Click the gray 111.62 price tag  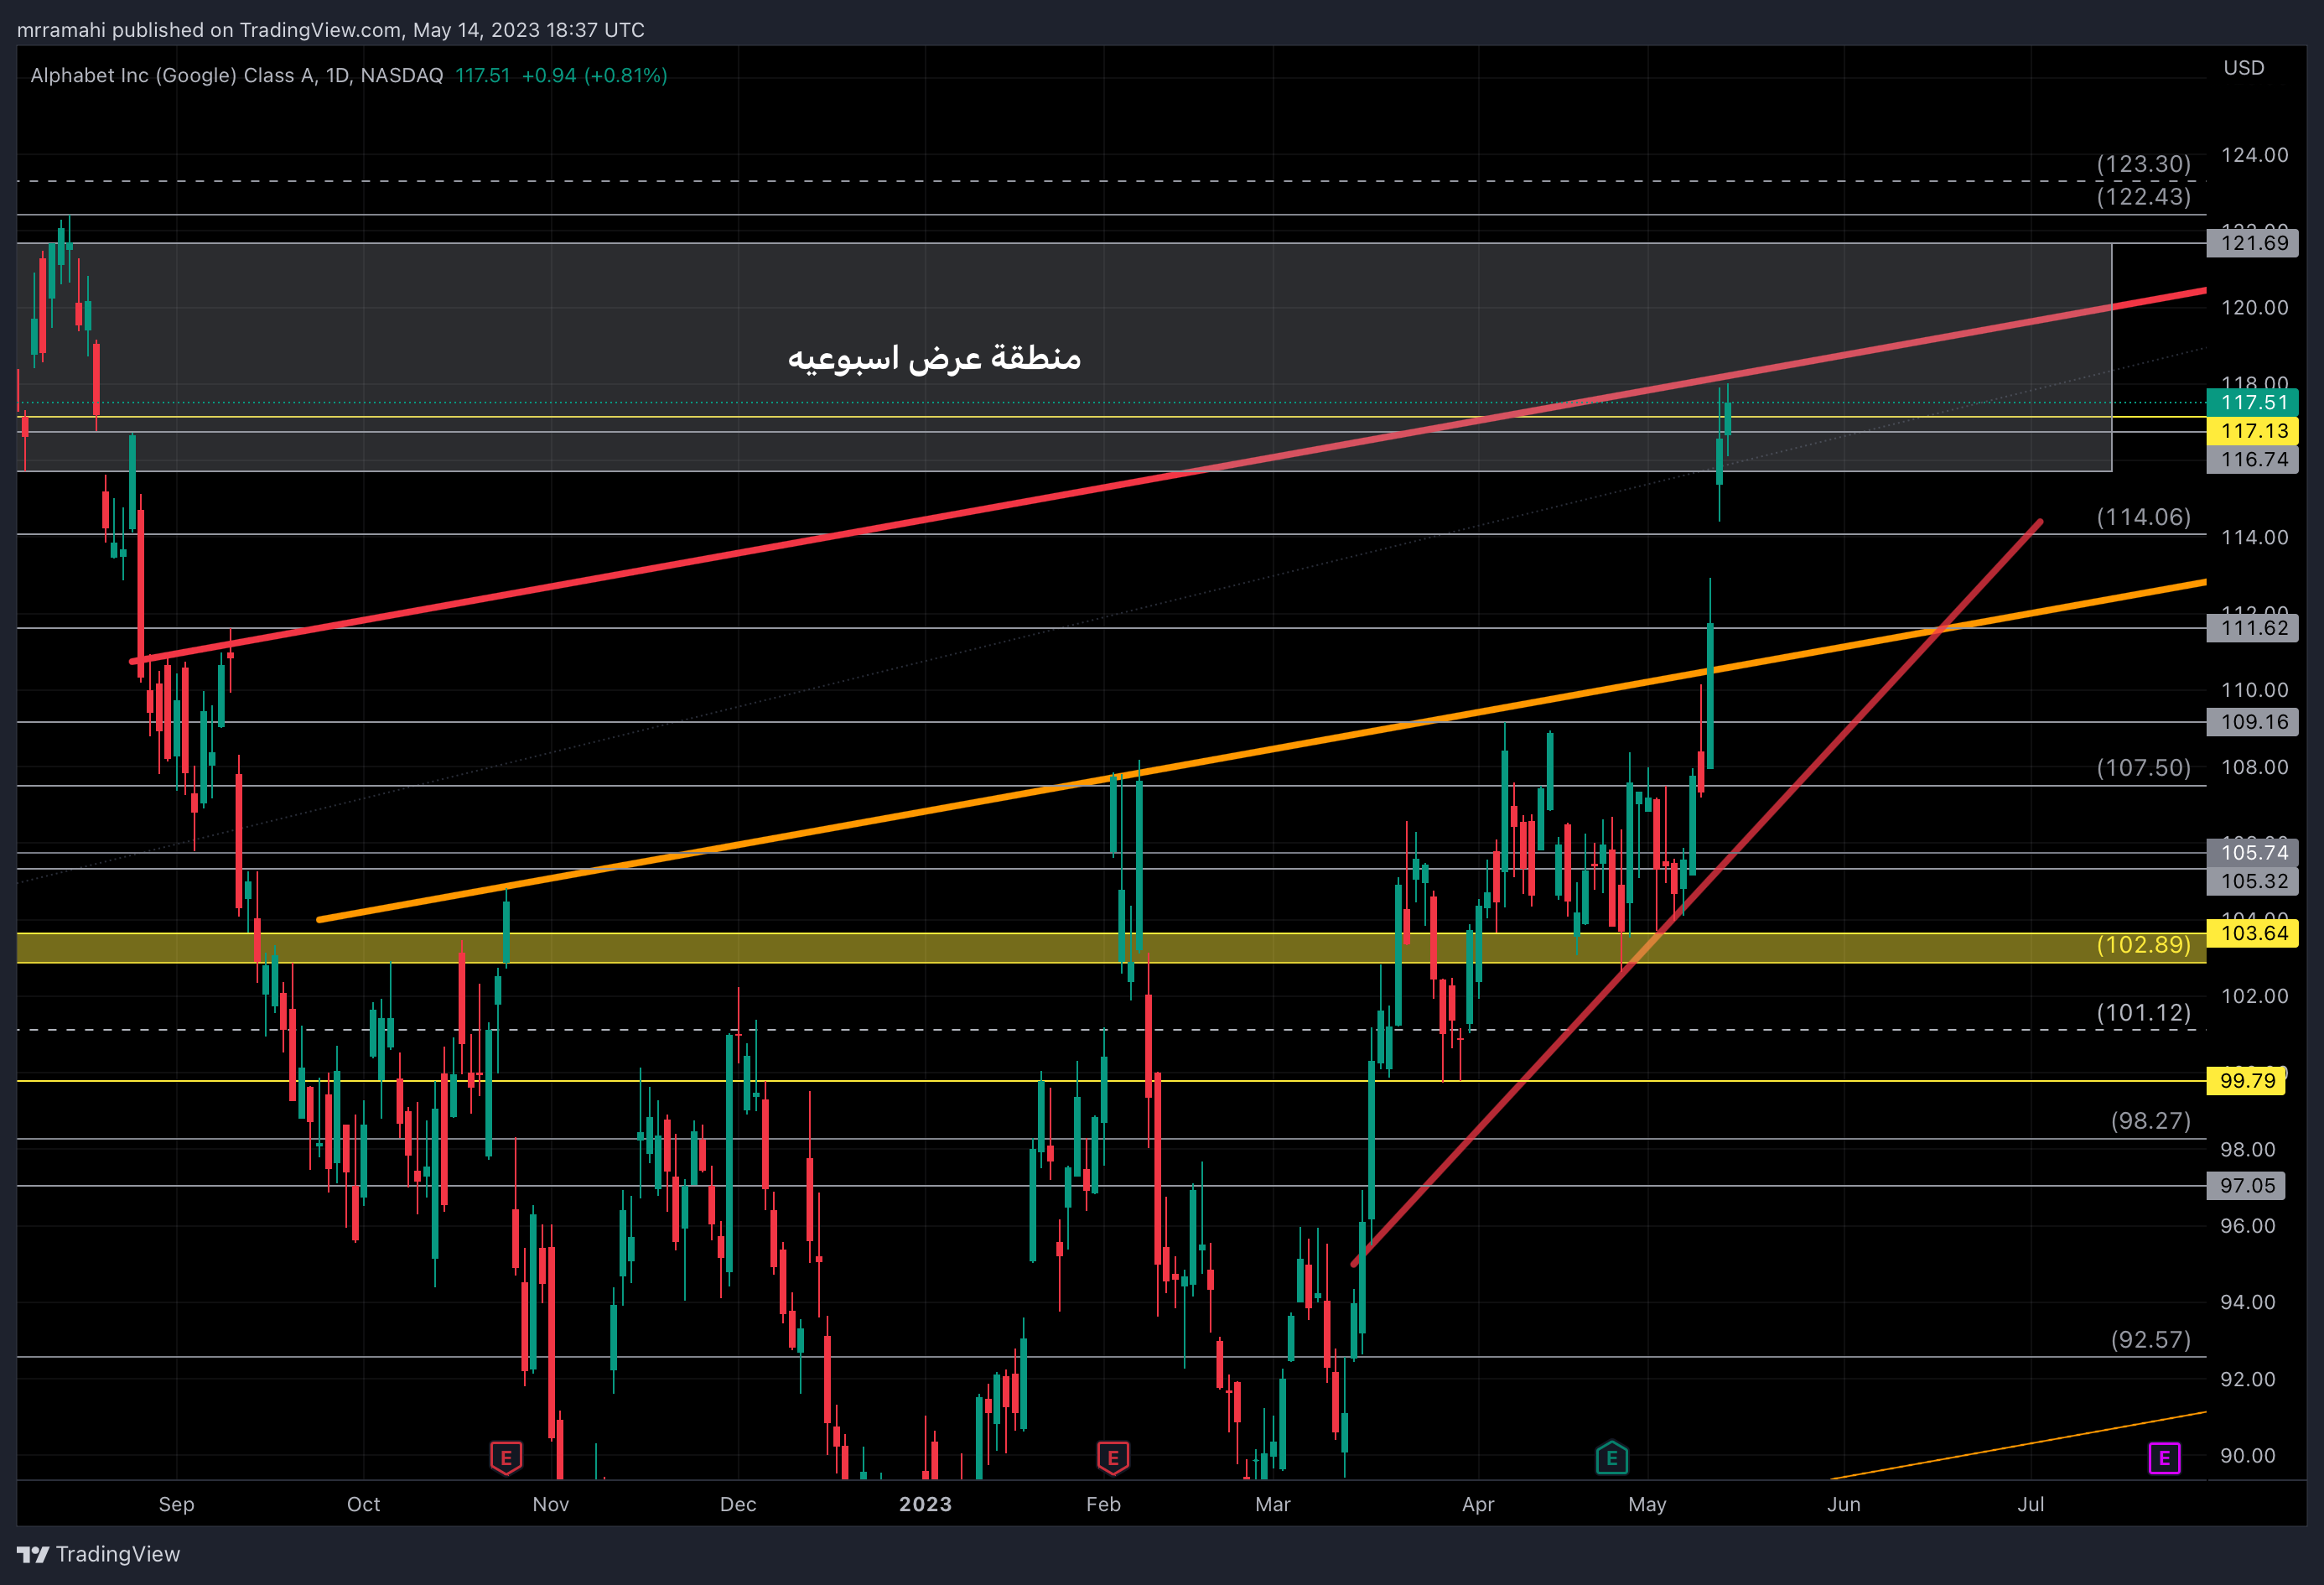[2253, 628]
